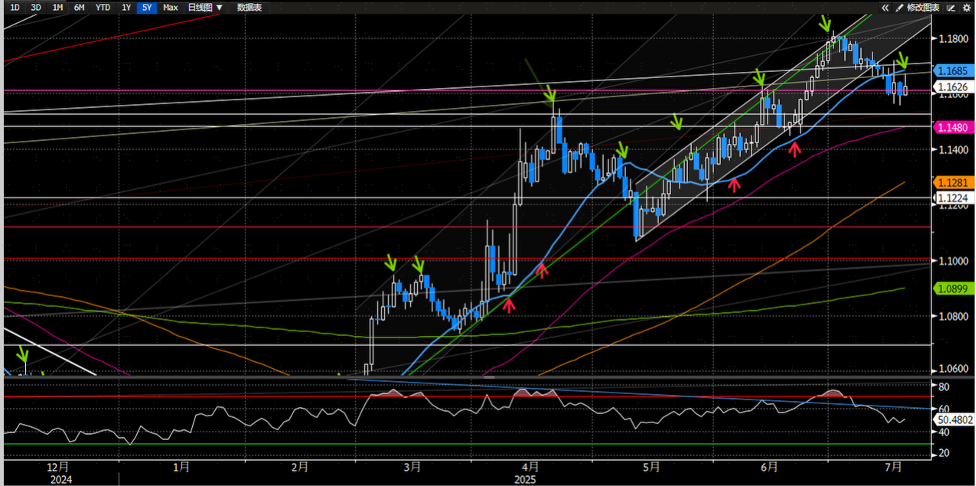Choose the YTD range button
976x486 pixels.
click(103, 7)
